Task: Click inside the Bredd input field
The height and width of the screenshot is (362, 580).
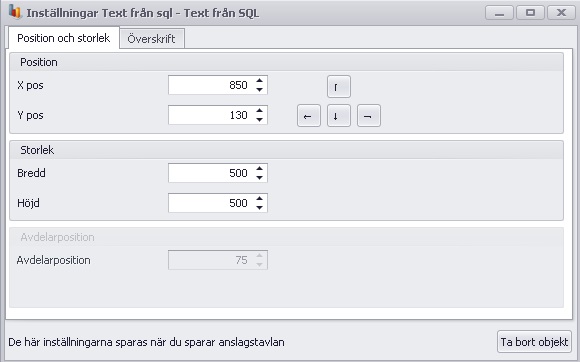Action: [x=212, y=173]
